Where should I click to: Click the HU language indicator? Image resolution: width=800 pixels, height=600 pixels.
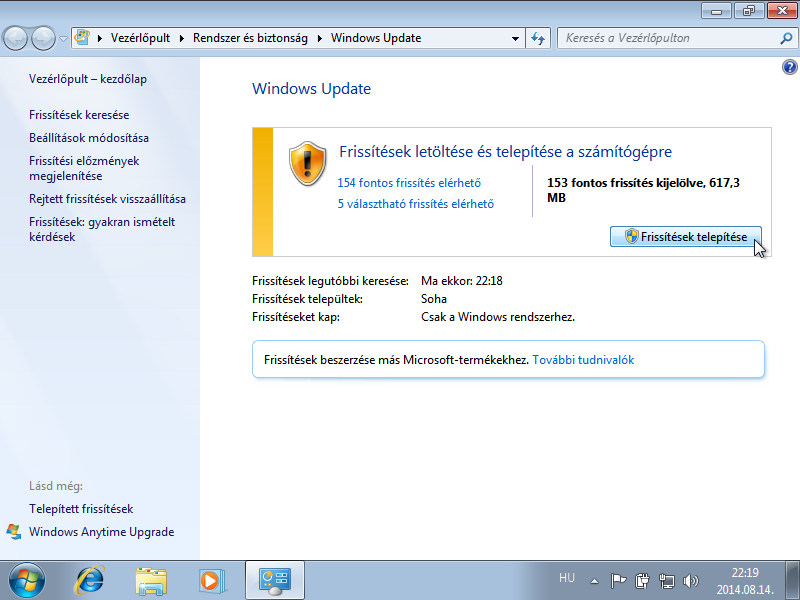pos(567,578)
